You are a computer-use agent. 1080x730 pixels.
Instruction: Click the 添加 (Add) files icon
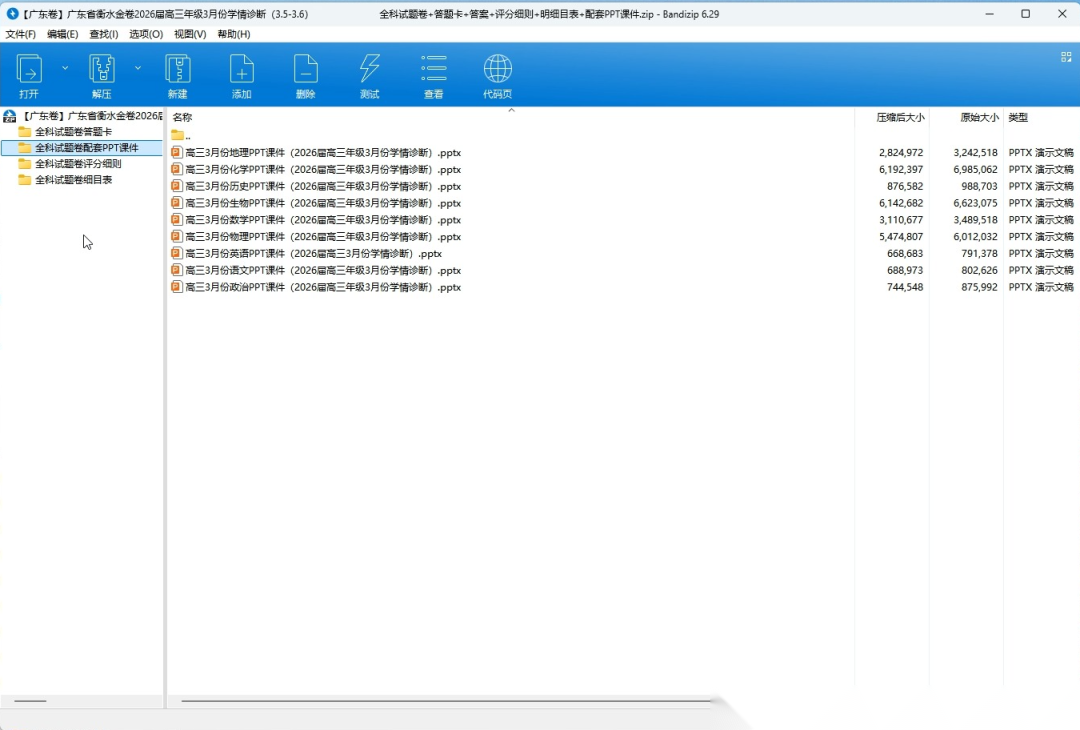tap(242, 70)
